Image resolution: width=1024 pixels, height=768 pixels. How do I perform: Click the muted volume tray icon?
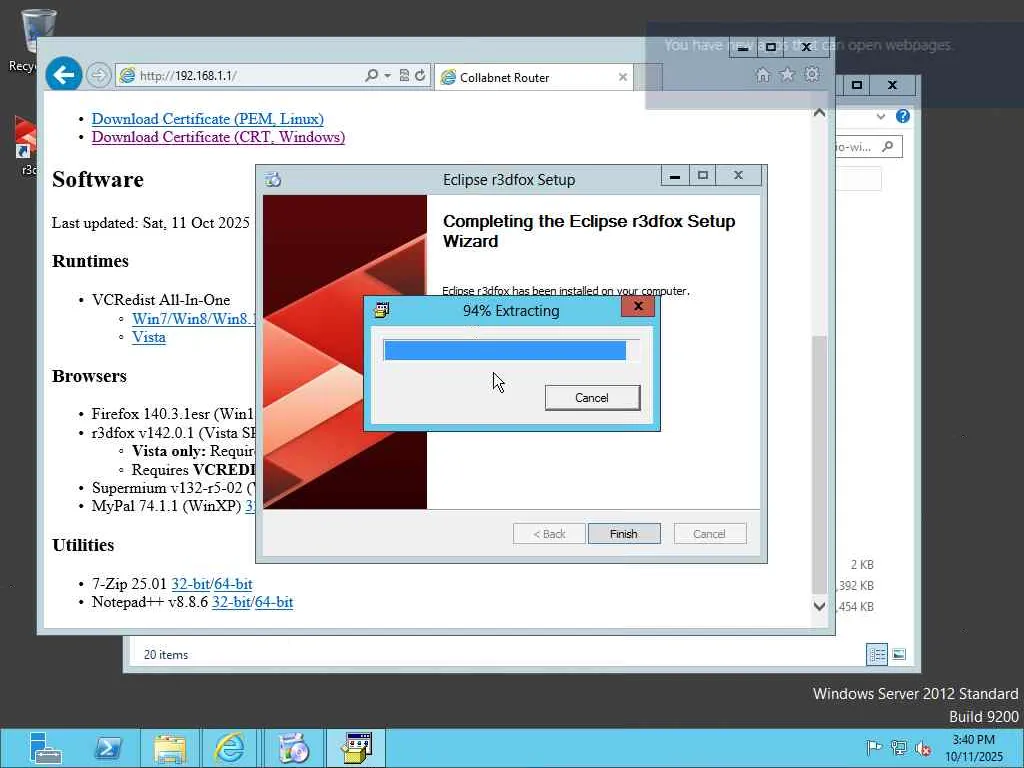pyautogui.click(x=923, y=748)
